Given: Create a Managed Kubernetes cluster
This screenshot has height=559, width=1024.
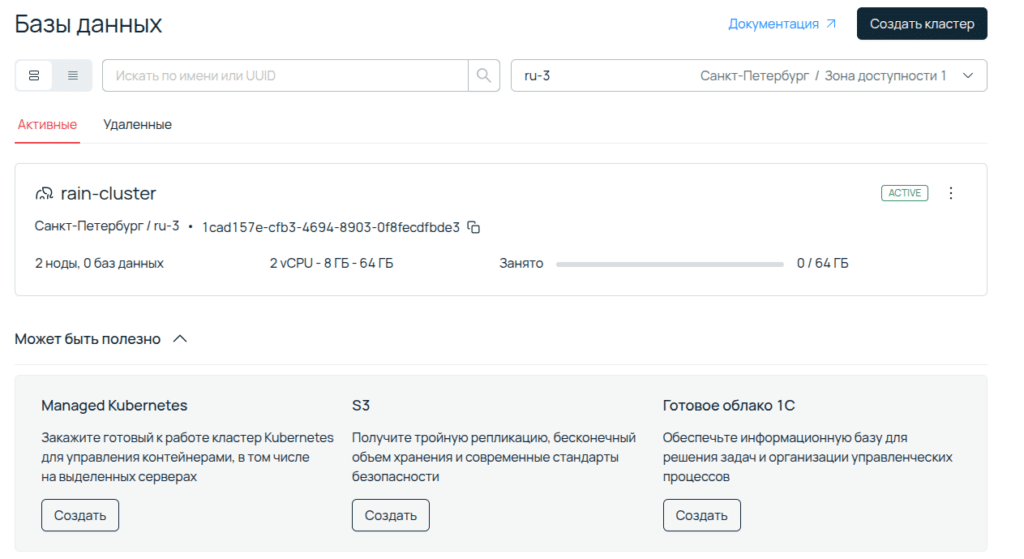Looking at the screenshot, I should [x=80, y=516].
